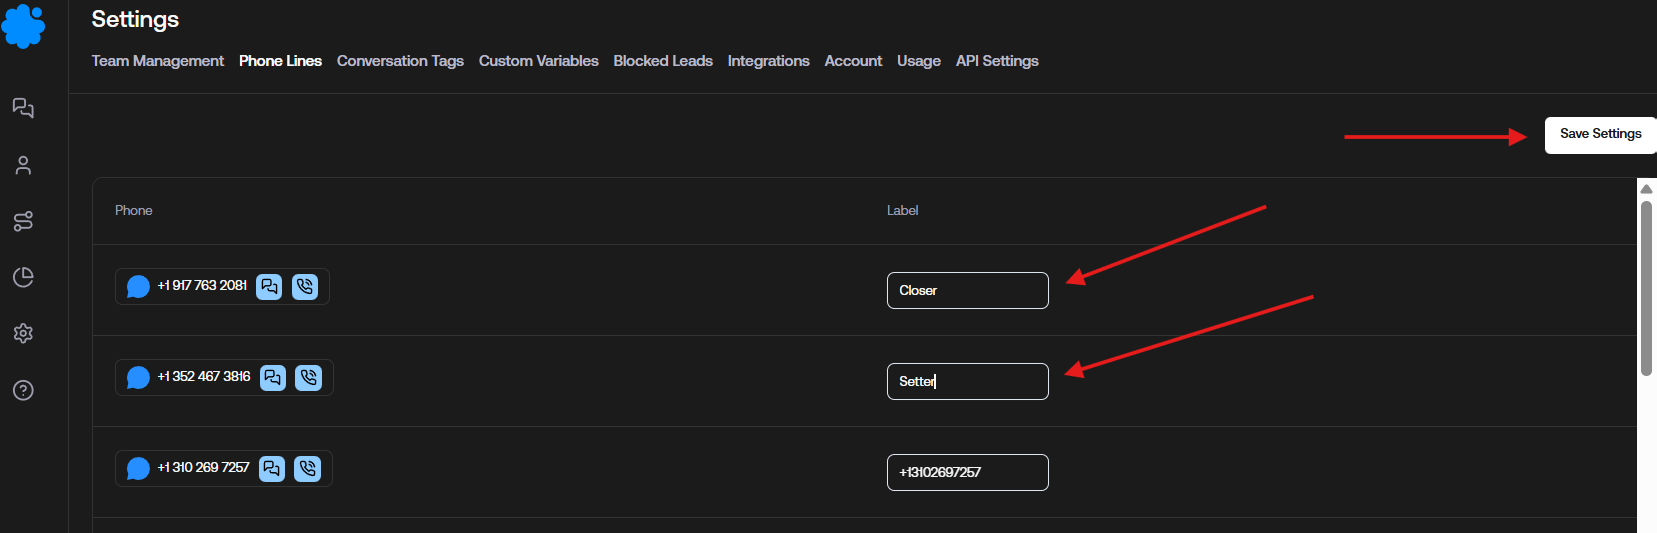Edit the Closer label field

coord(968,291)
